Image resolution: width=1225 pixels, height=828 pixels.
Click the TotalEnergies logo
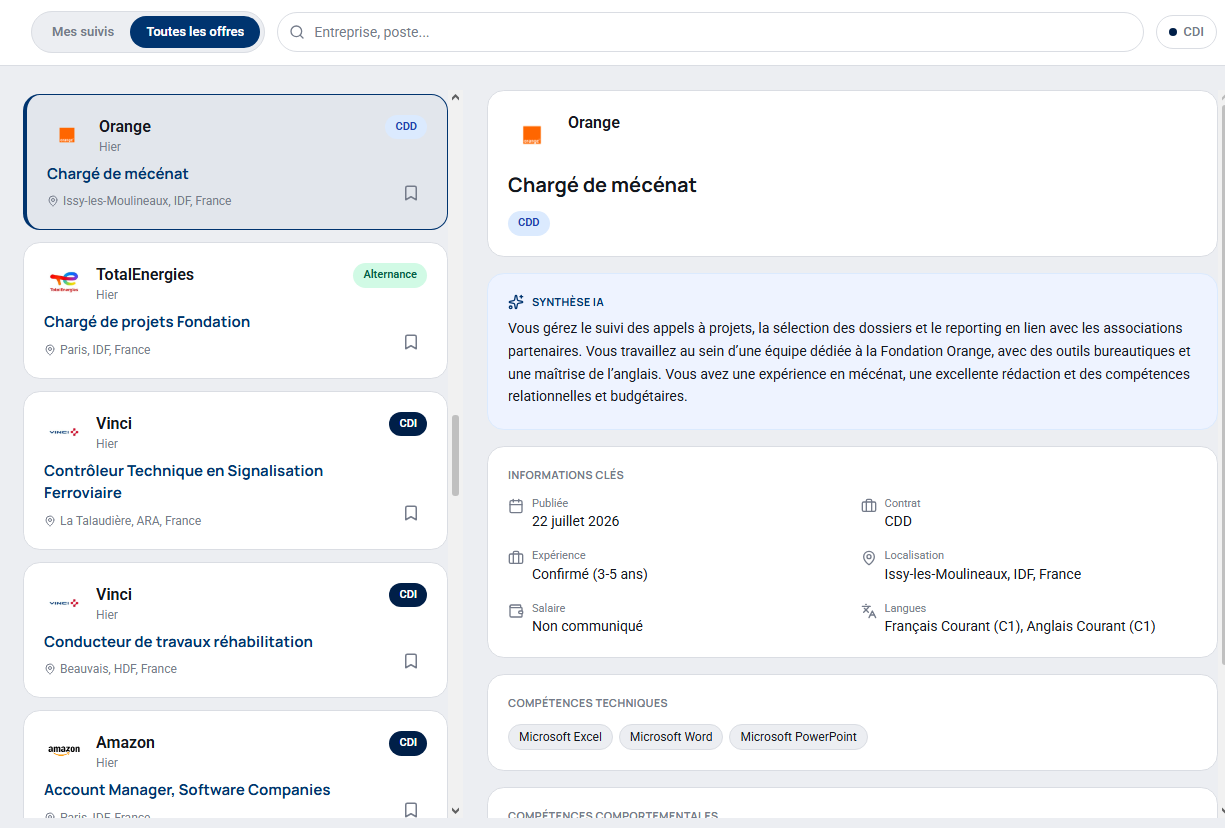click(64, 283)
